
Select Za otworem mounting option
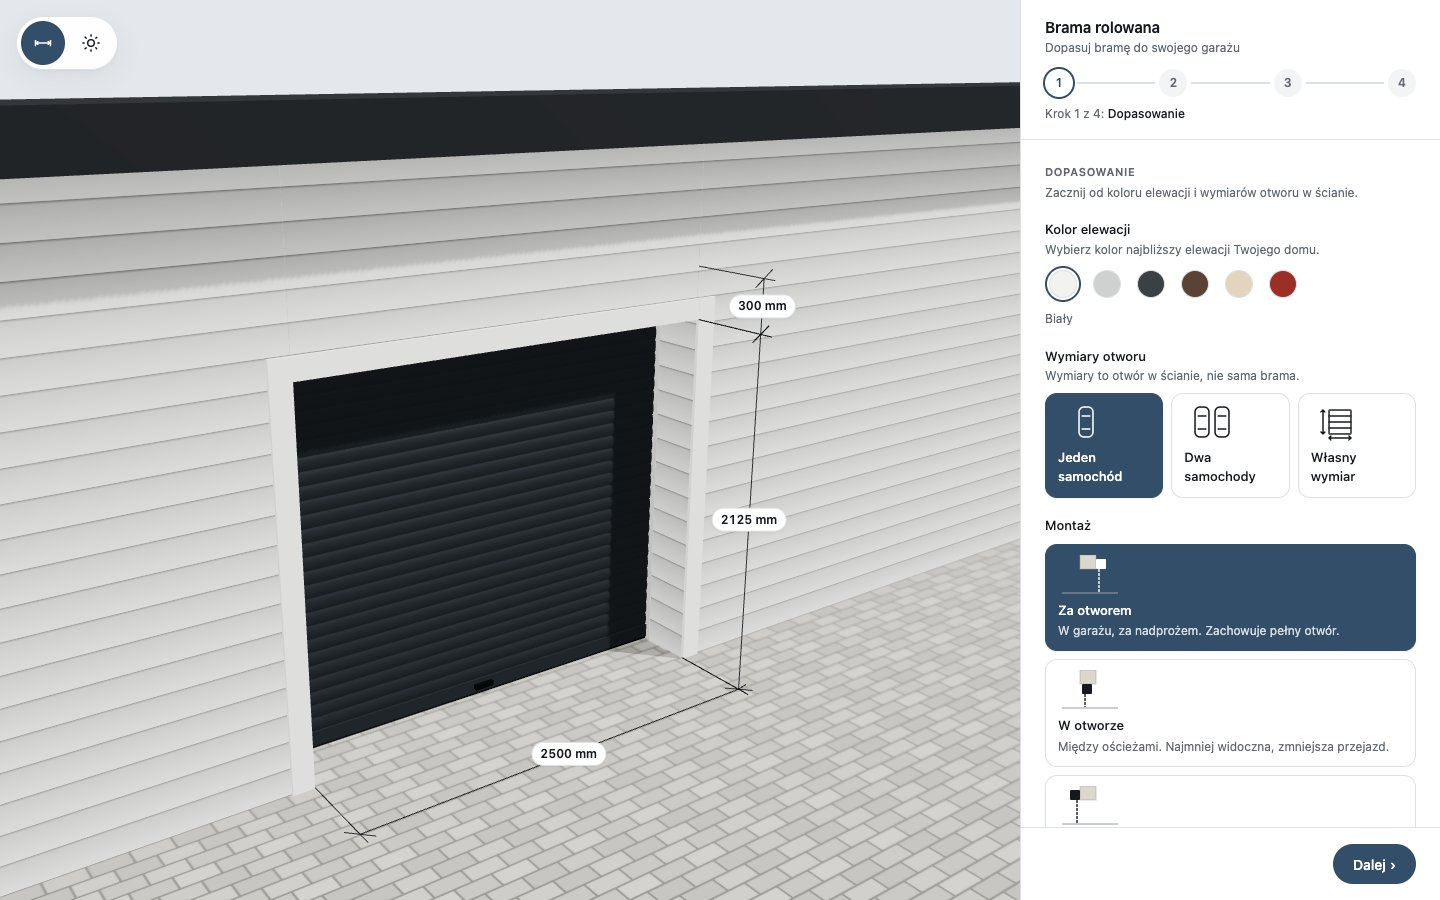click(1230, 597)
